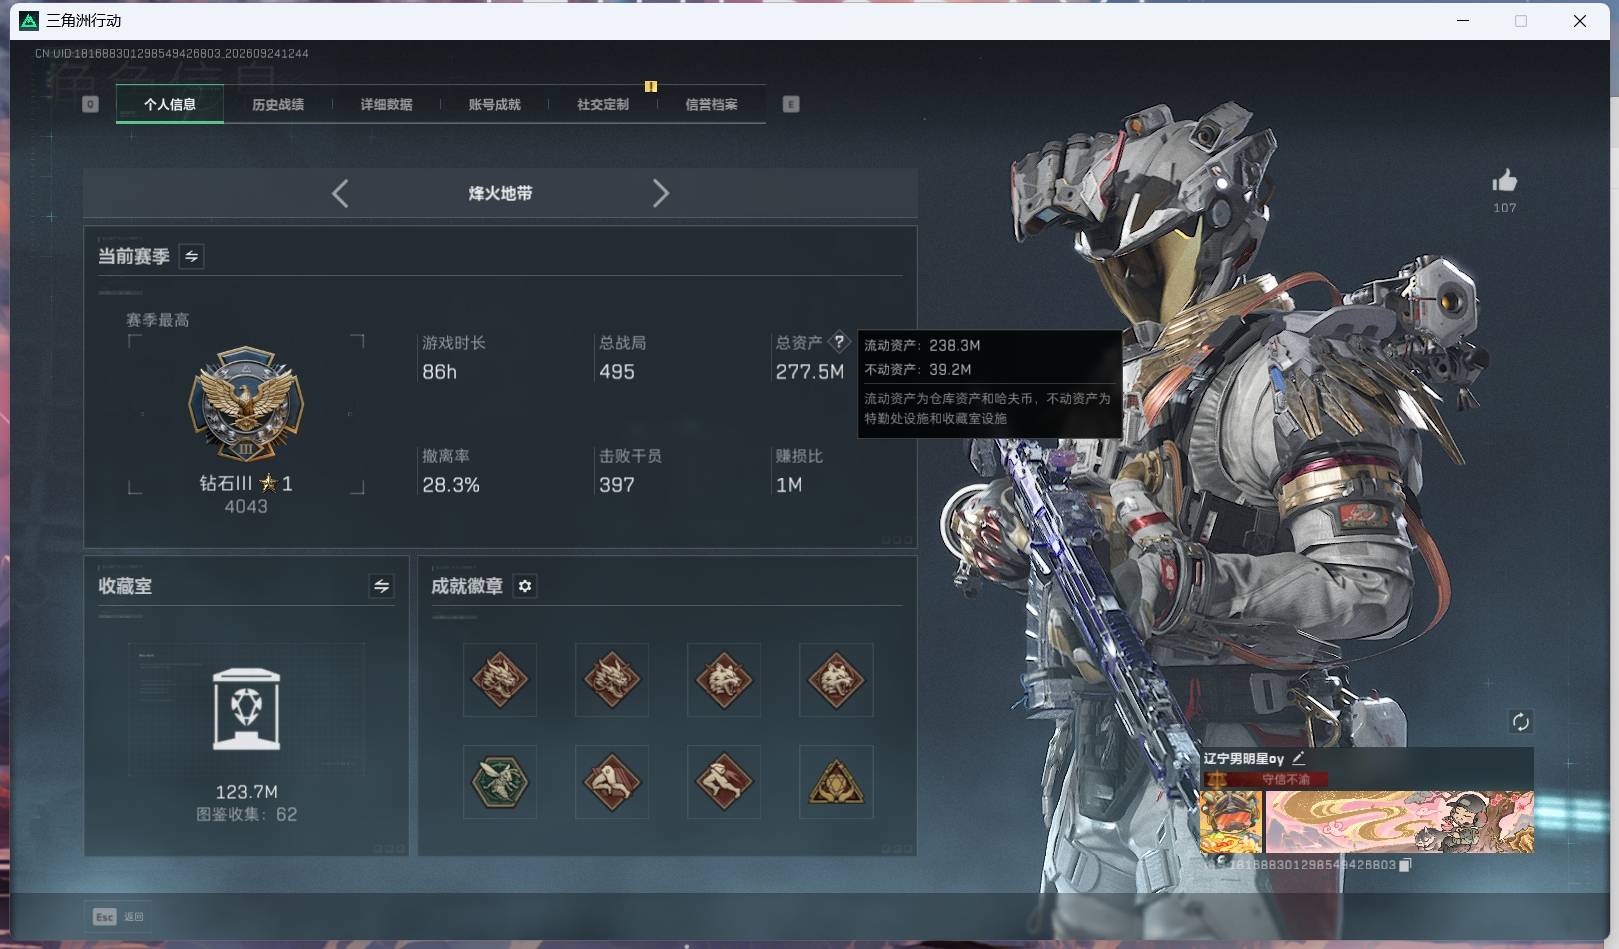The height and width of the screenshot is (949, 1619).
Task: Click the 钻石III eagle rank emblem
Action: tap(246, 405)
